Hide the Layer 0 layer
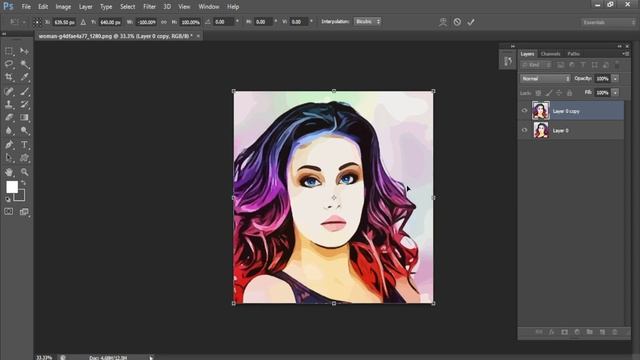Screen dimensions: 640x360 coord(524,130)
